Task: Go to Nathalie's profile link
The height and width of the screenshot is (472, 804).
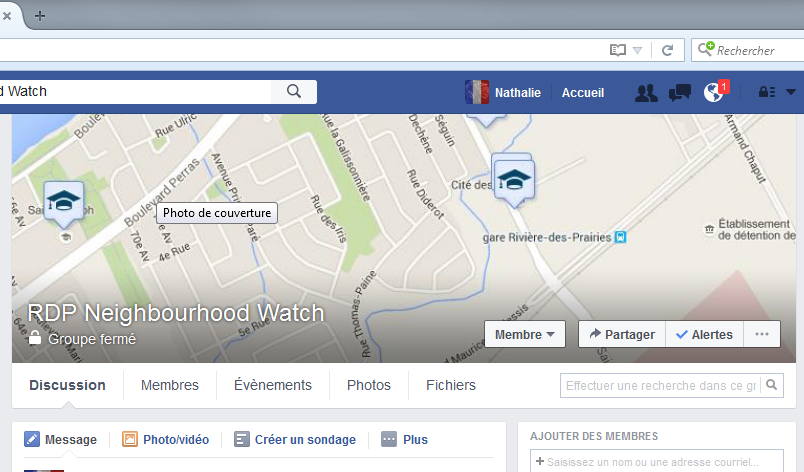Action: [x=517, y=93]
